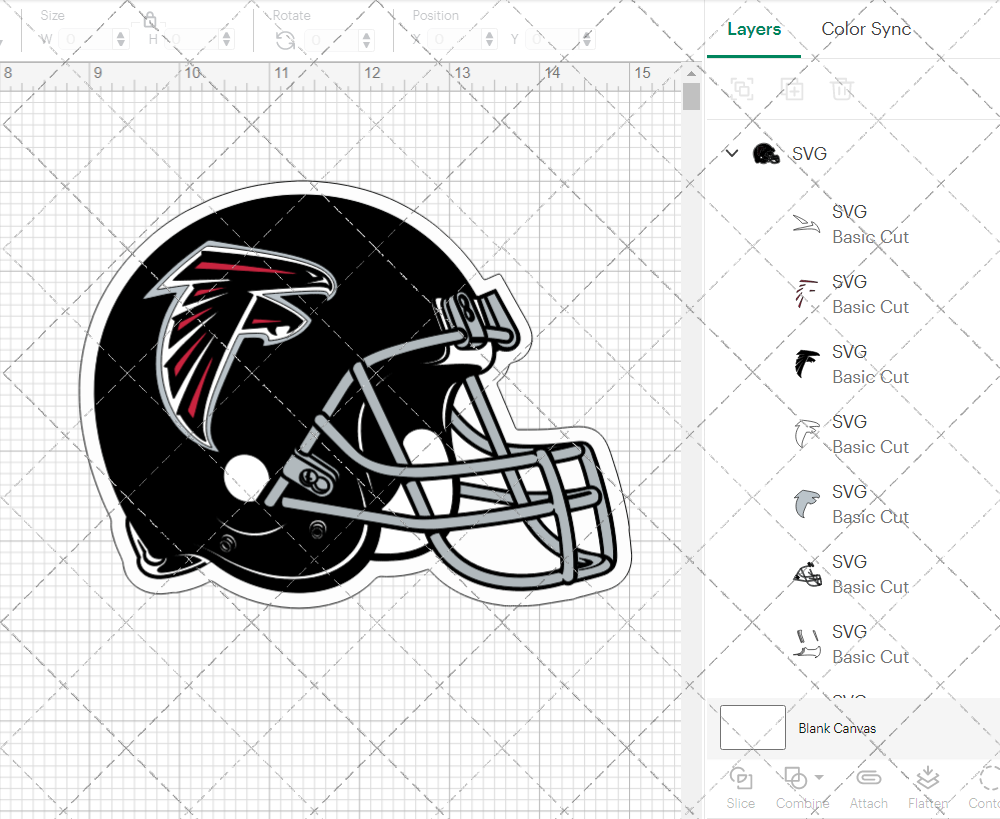Click the Rotate angle input field
This screenshot has height=819, width=1000.
point(332,40)
